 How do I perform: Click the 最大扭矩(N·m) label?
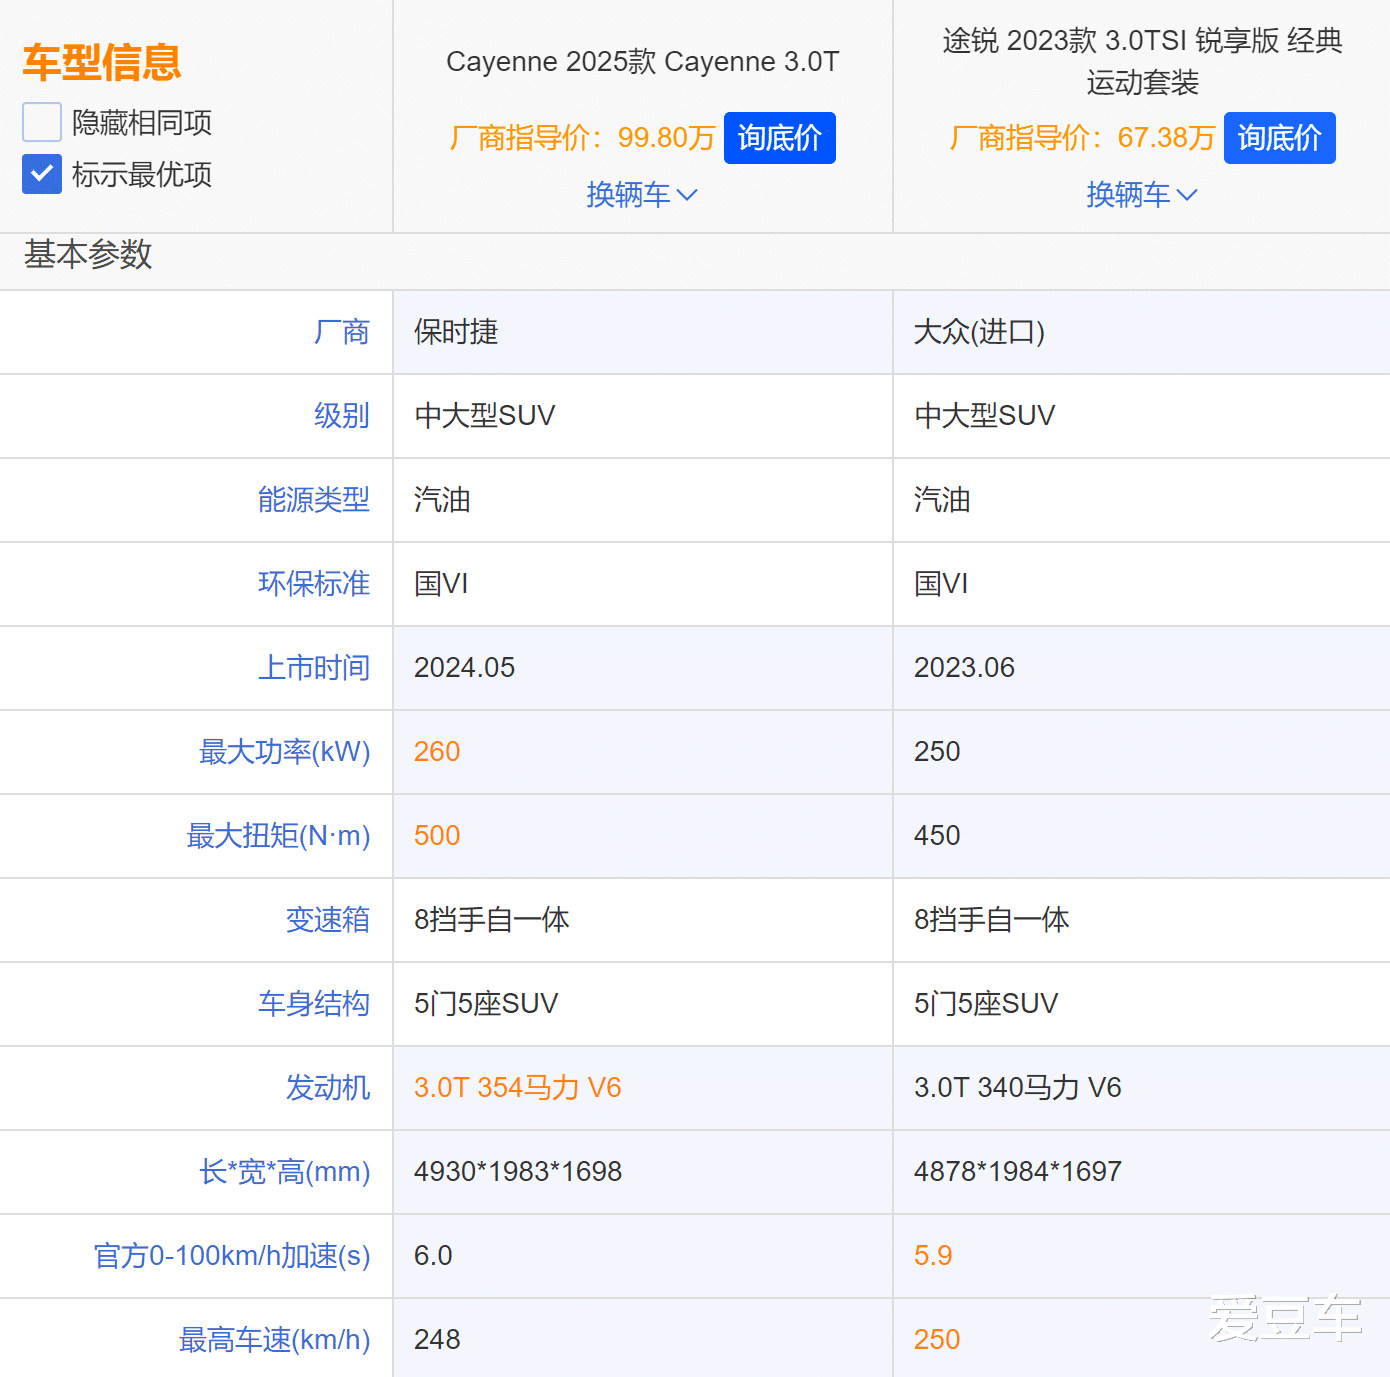[x=279, y=836]
